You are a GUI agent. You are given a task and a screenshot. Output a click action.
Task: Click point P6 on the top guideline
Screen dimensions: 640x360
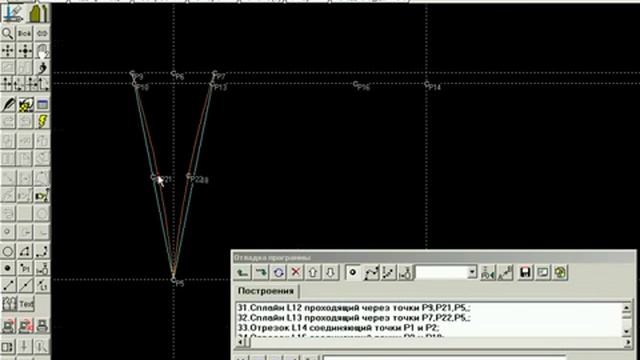coord(173,73)
